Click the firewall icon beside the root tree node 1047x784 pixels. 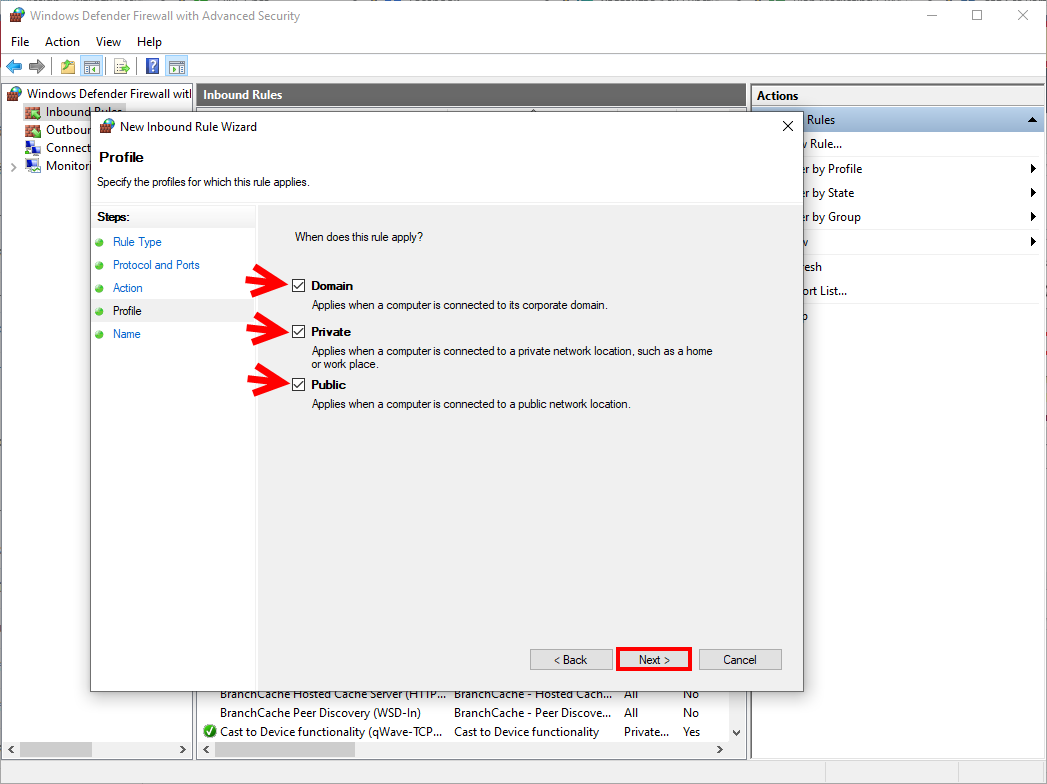click(14, 93)
